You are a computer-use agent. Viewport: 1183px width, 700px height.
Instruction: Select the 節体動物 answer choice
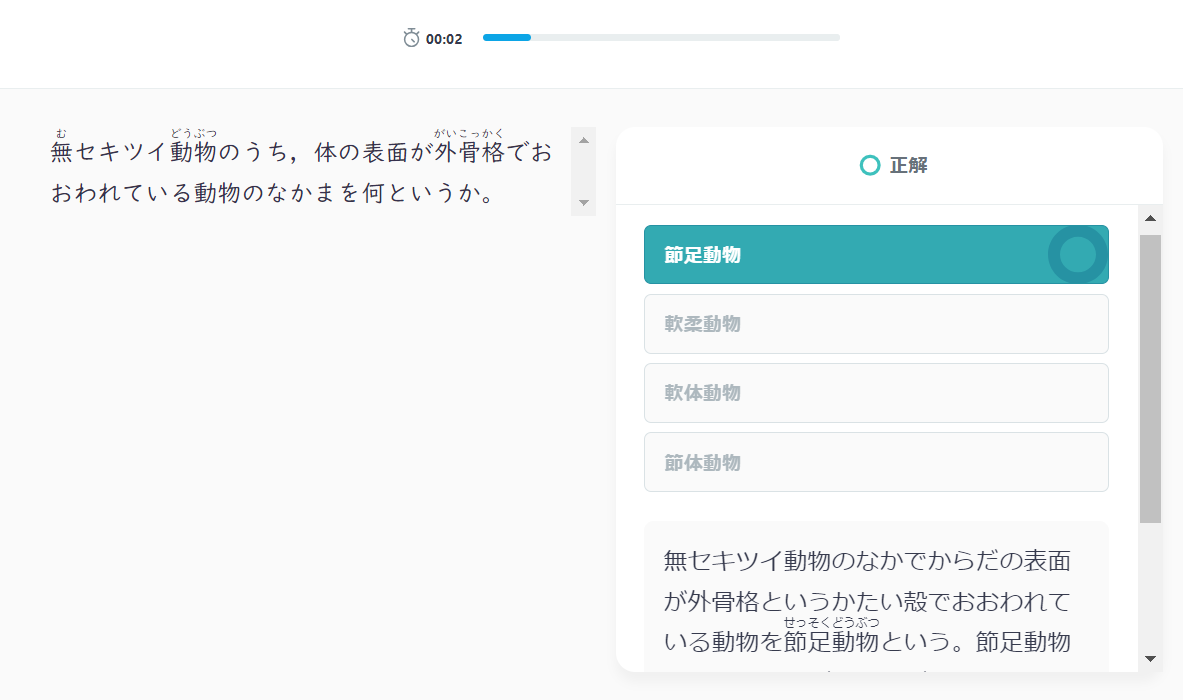click(876, 462)
